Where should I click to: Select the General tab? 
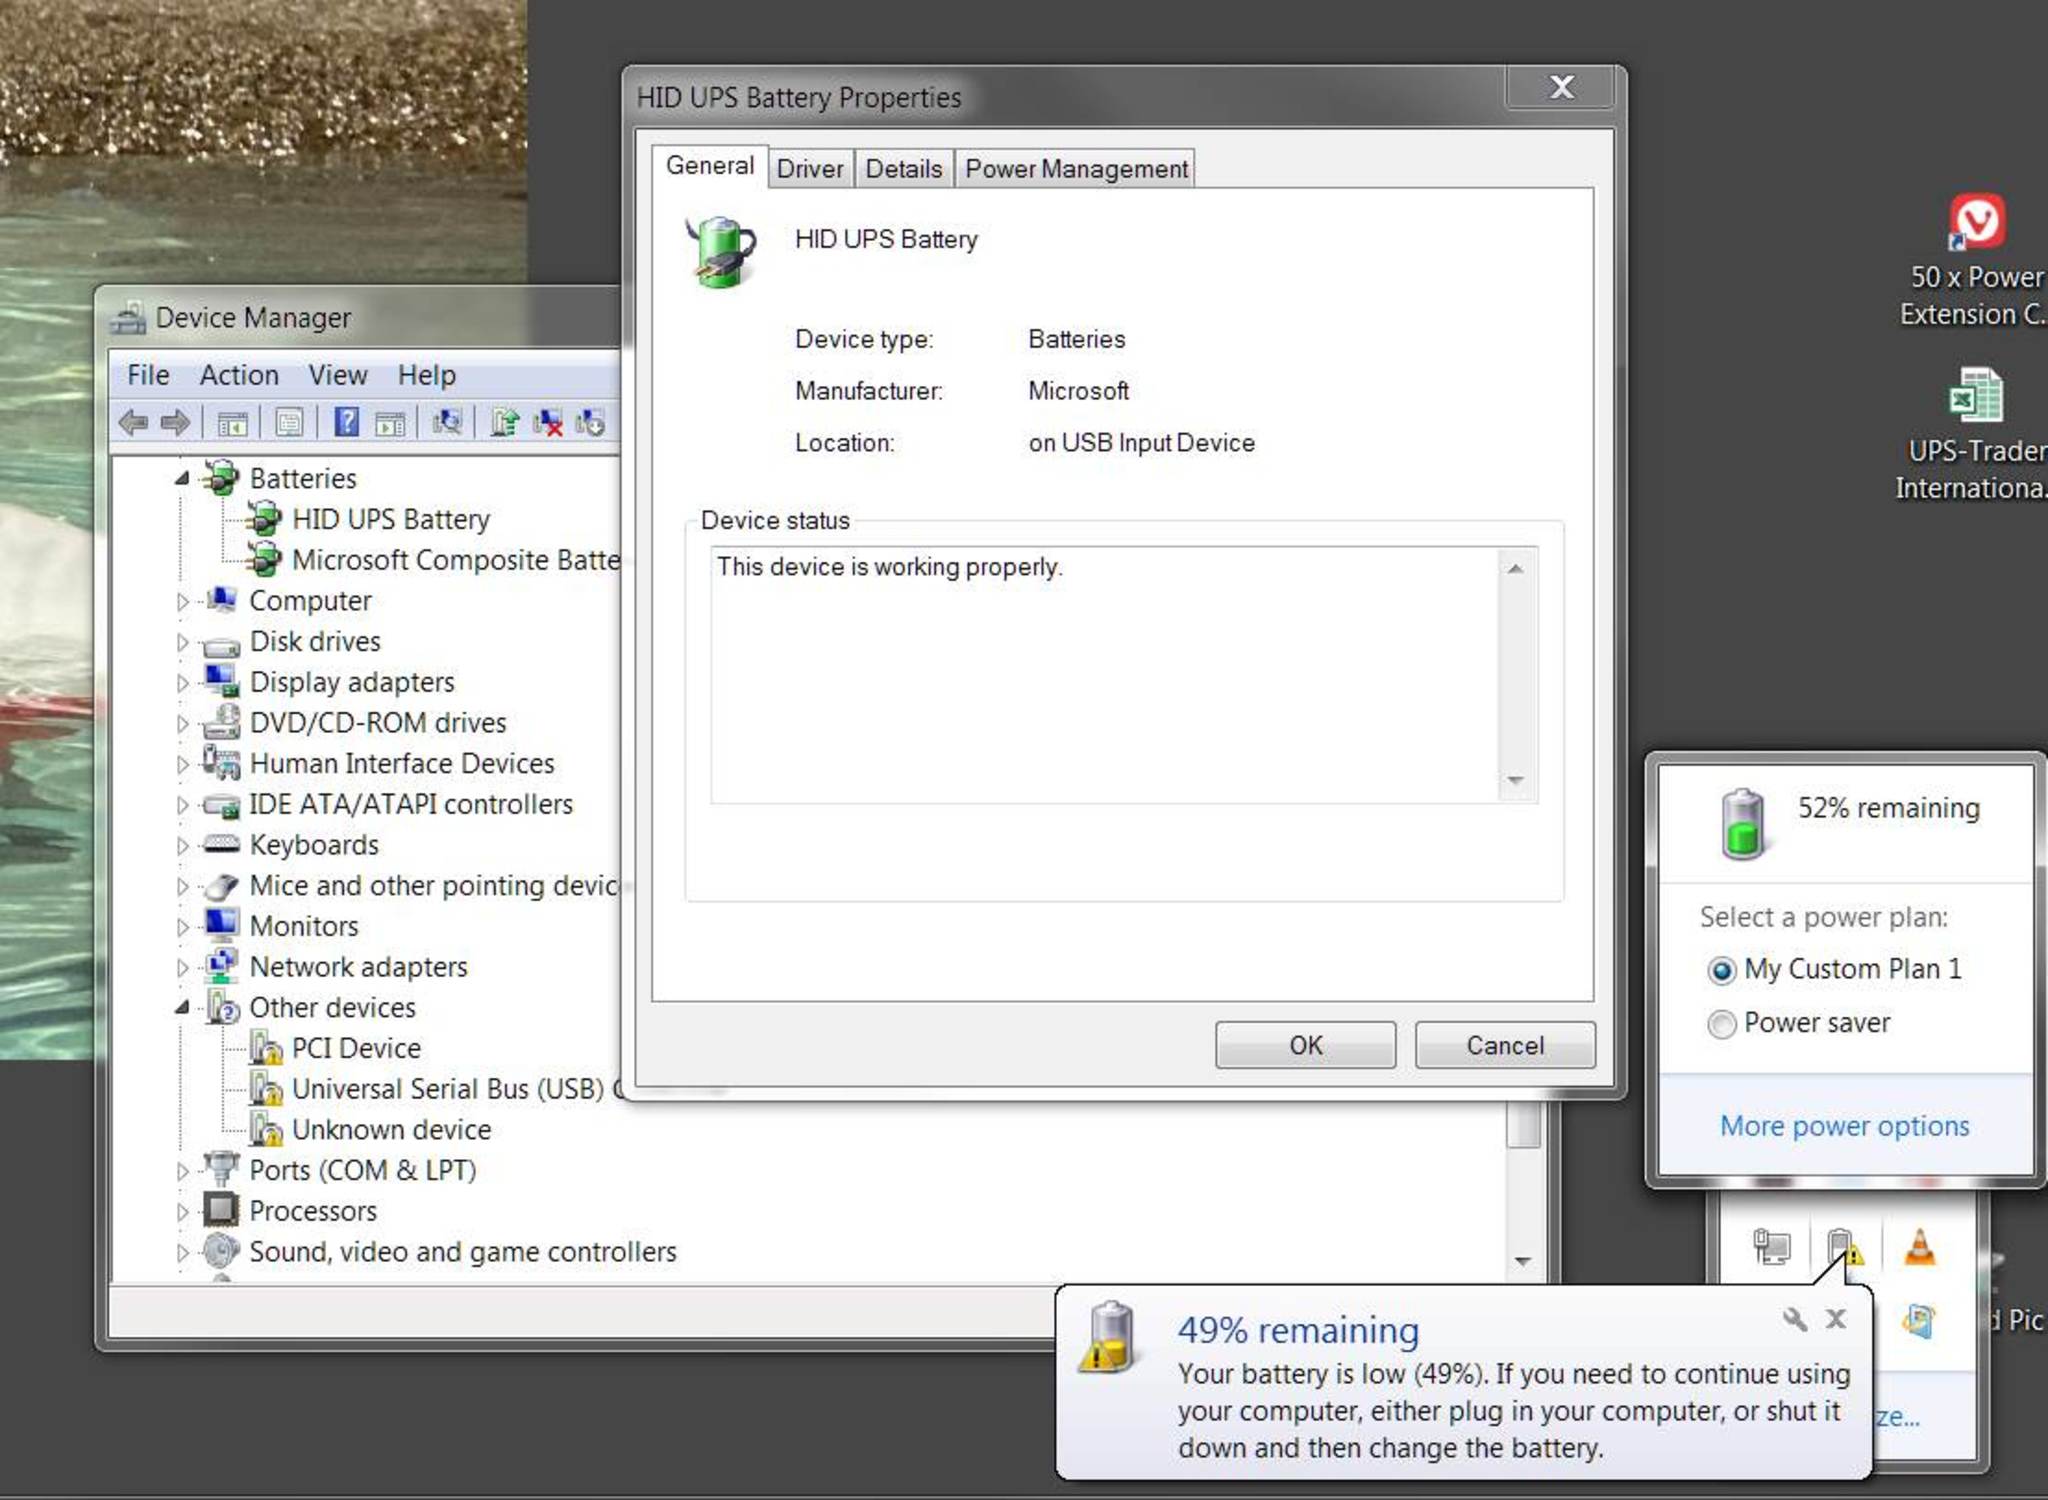click(x=710, y=166)
